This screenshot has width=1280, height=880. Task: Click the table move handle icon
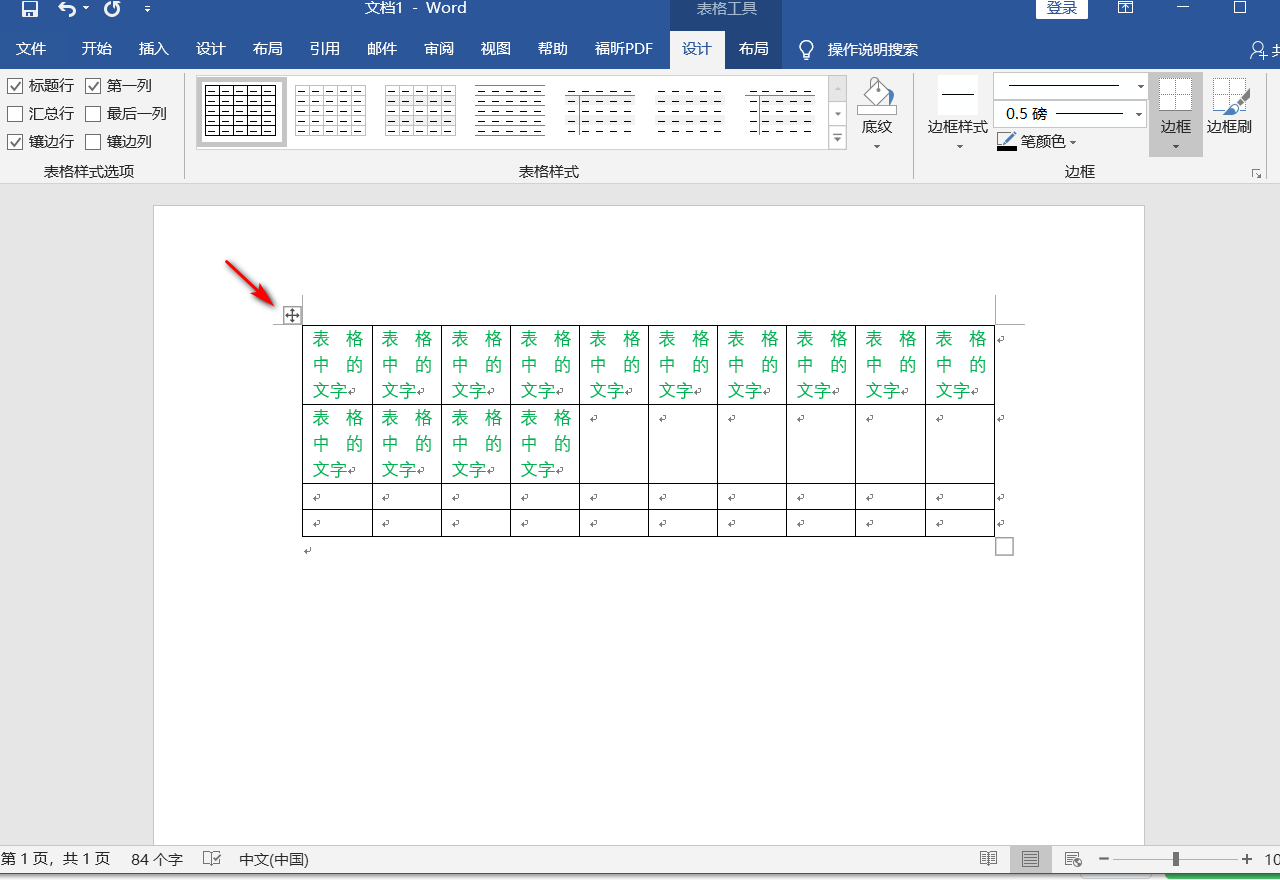[x=292, y=316]
